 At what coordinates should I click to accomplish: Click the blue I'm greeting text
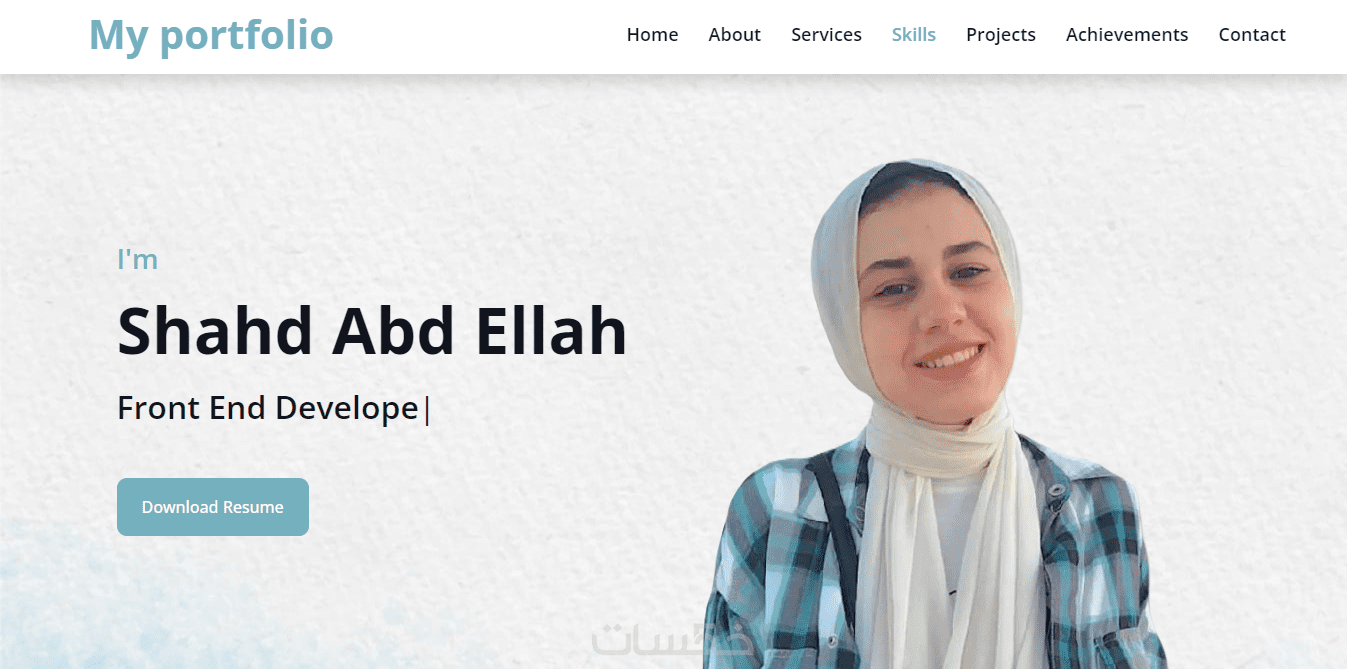(138, 260)
